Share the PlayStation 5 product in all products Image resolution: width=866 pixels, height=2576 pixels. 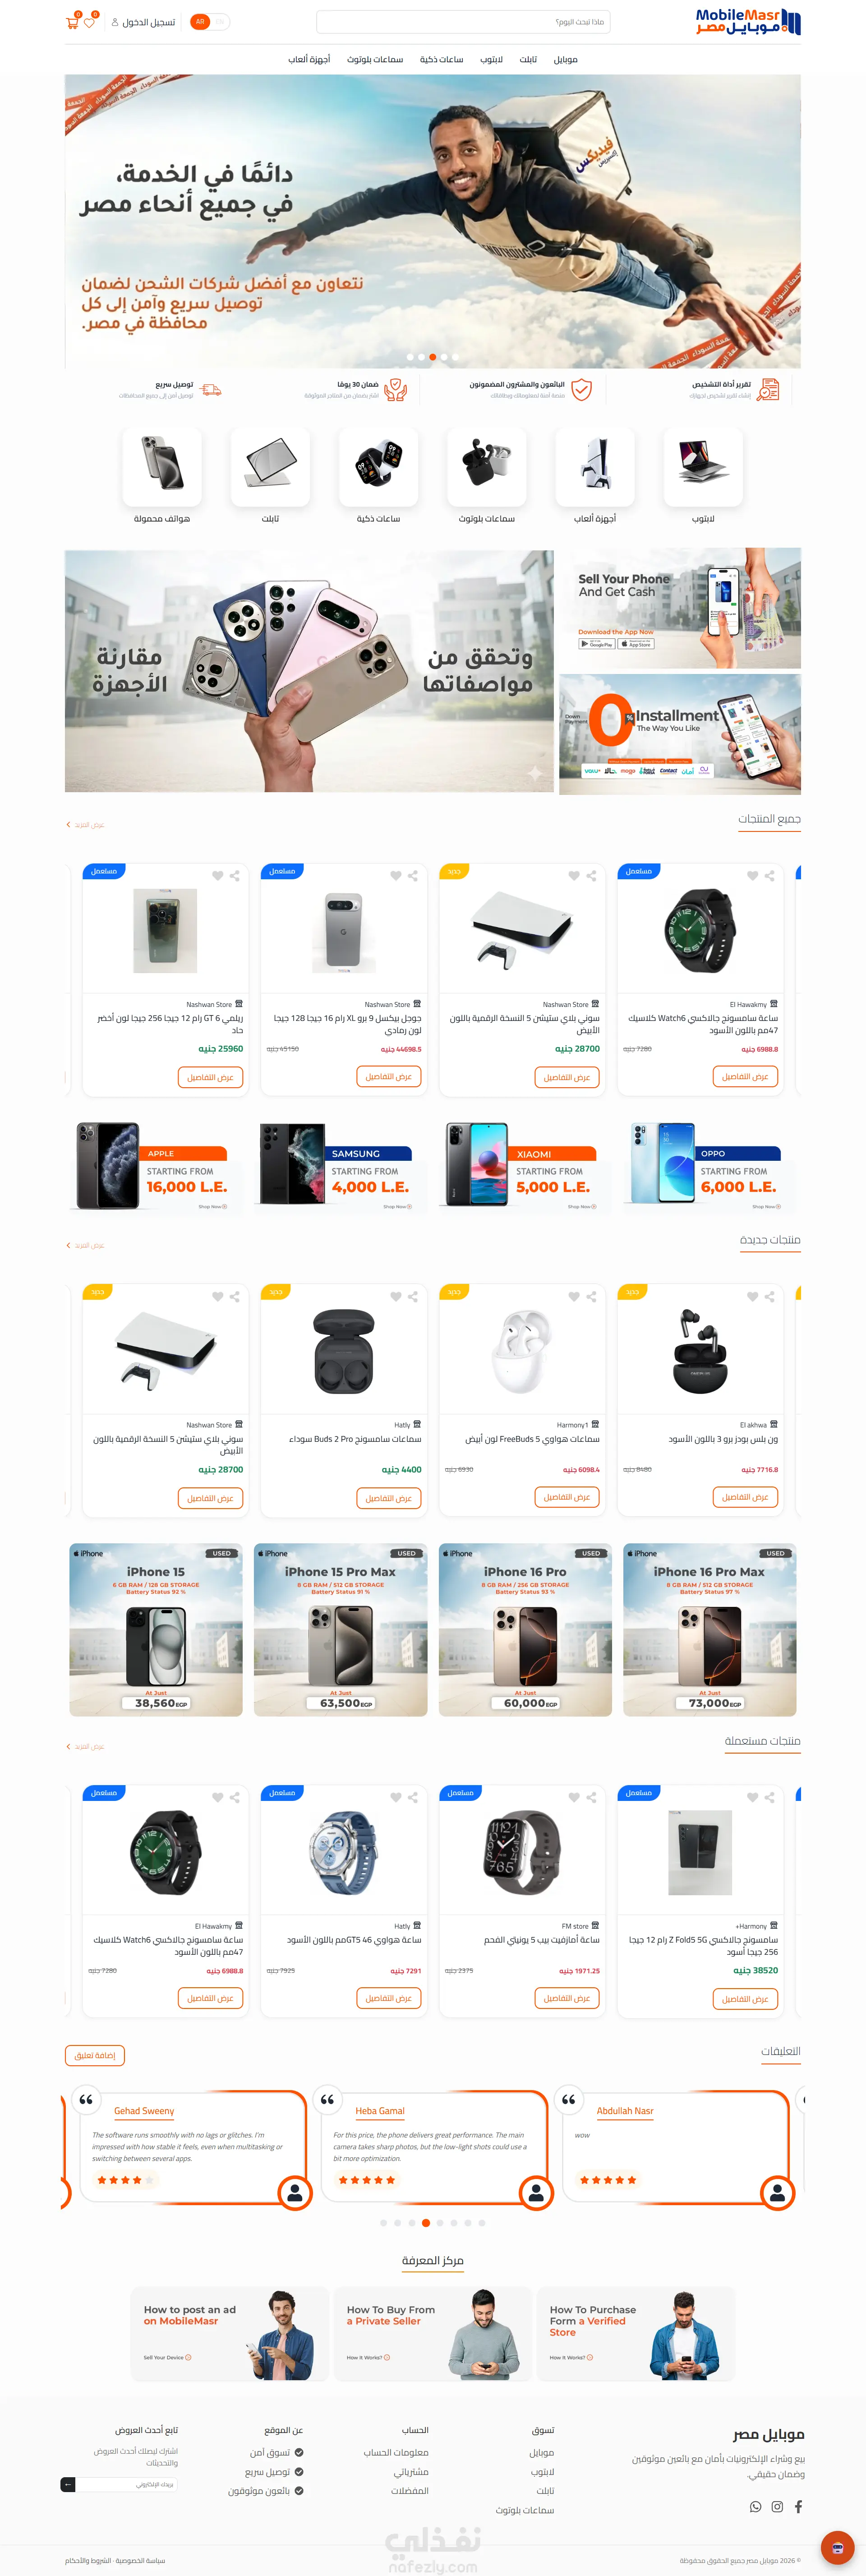[x=591, y=876]
